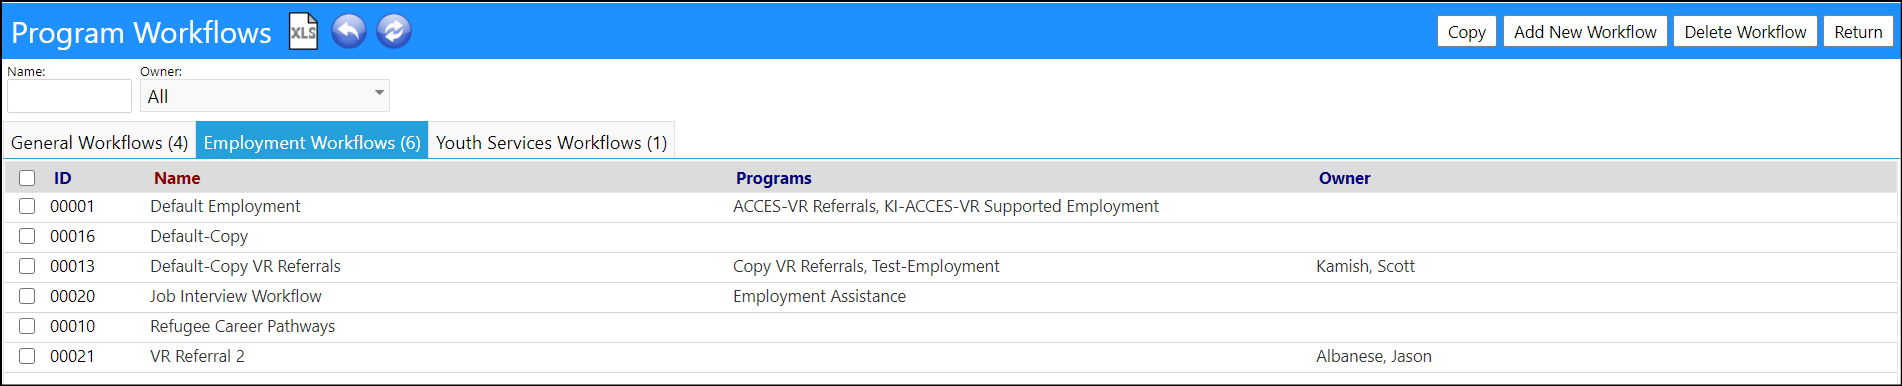Tick the checkbox for VR Referral 2
Screen dimensions: 1902x386
[27, 356]
